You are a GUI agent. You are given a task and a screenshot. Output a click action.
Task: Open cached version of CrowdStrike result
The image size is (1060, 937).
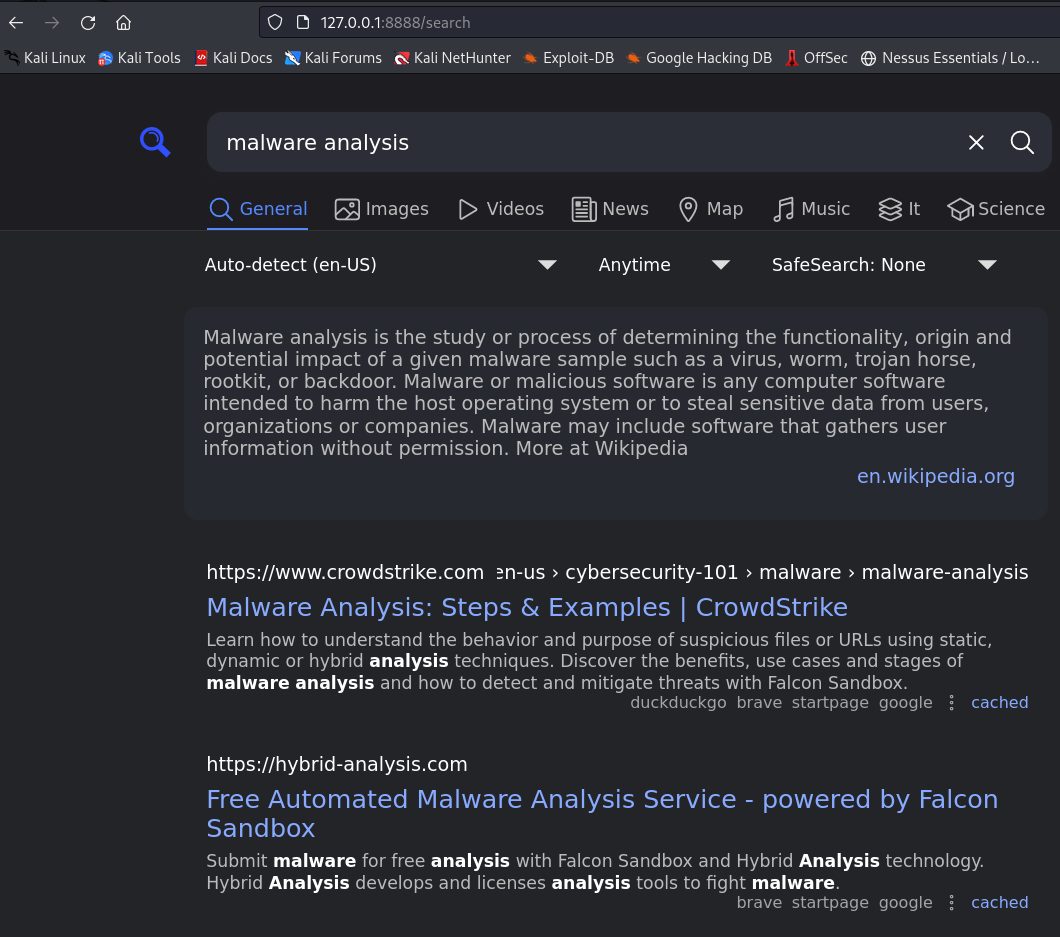tap(999, 703)
